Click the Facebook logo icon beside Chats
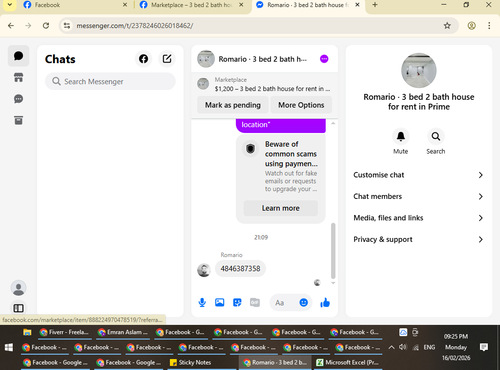 (x=143, y=59)
